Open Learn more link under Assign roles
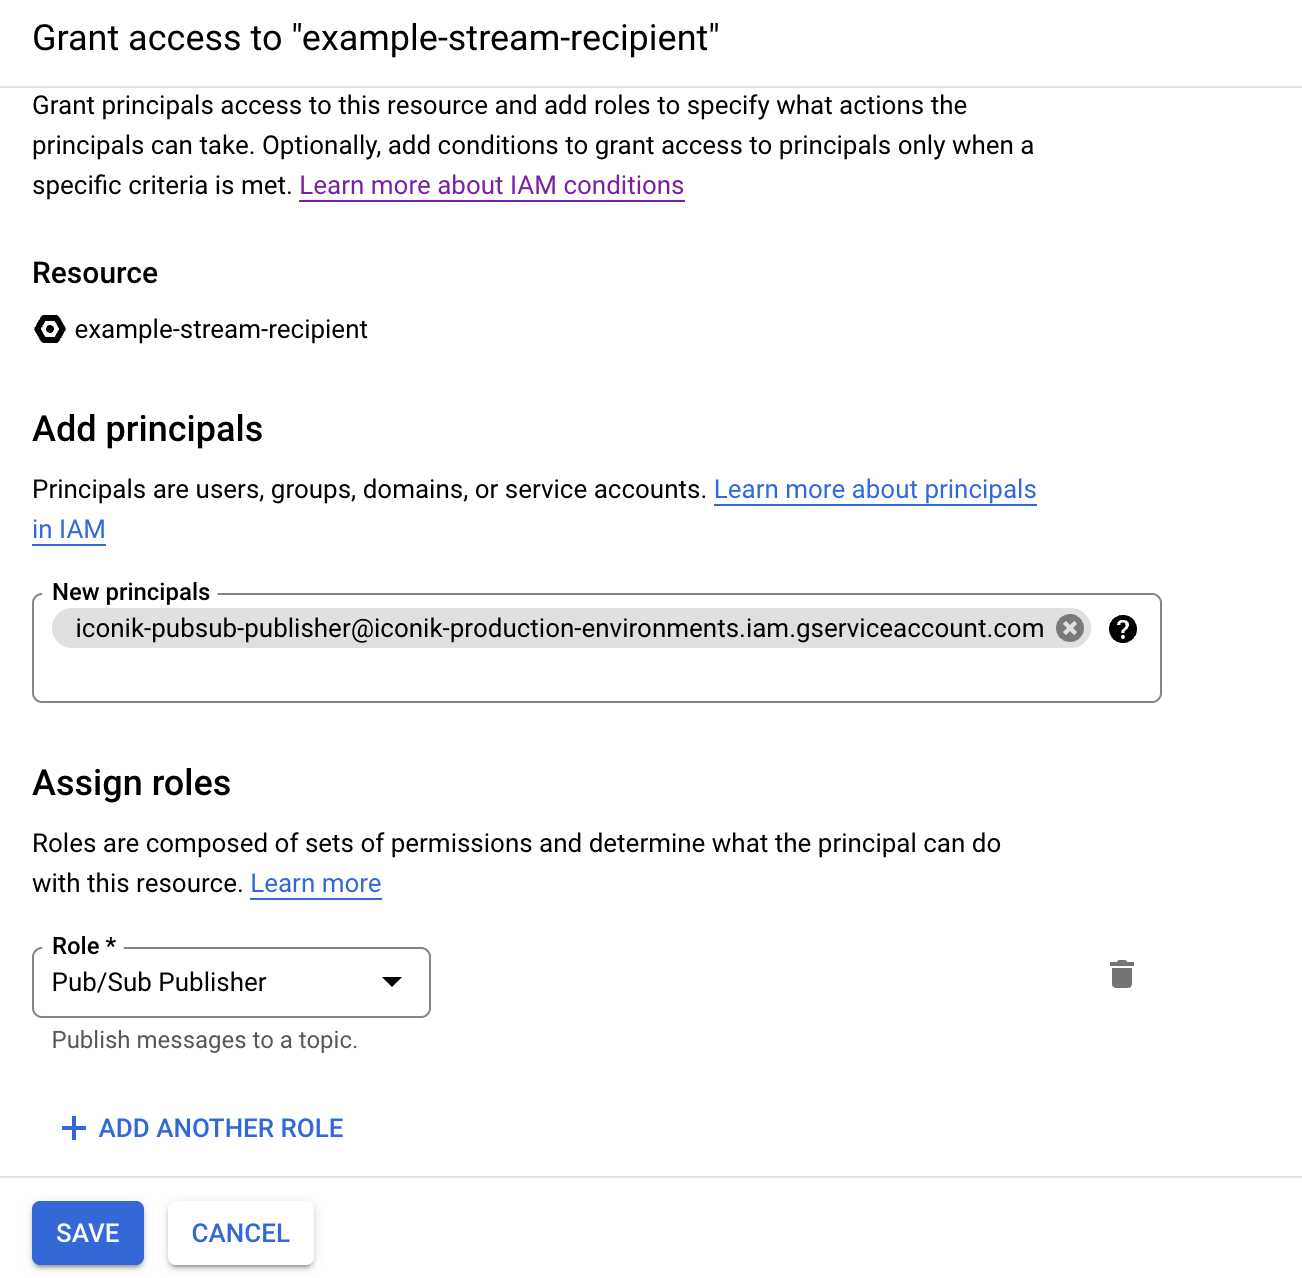Image resolution: width=1302 pixels, height=1278 pixels. point(315,884)
